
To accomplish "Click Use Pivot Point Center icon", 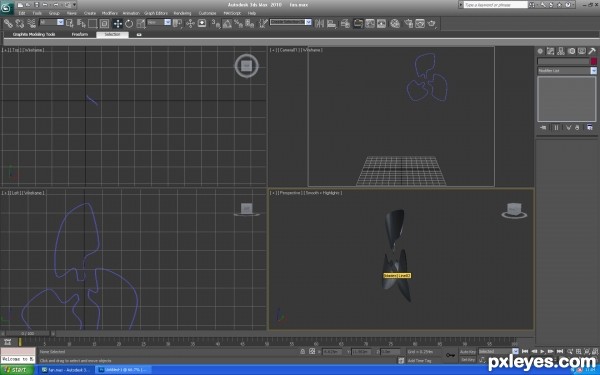I will coord(178,24).
